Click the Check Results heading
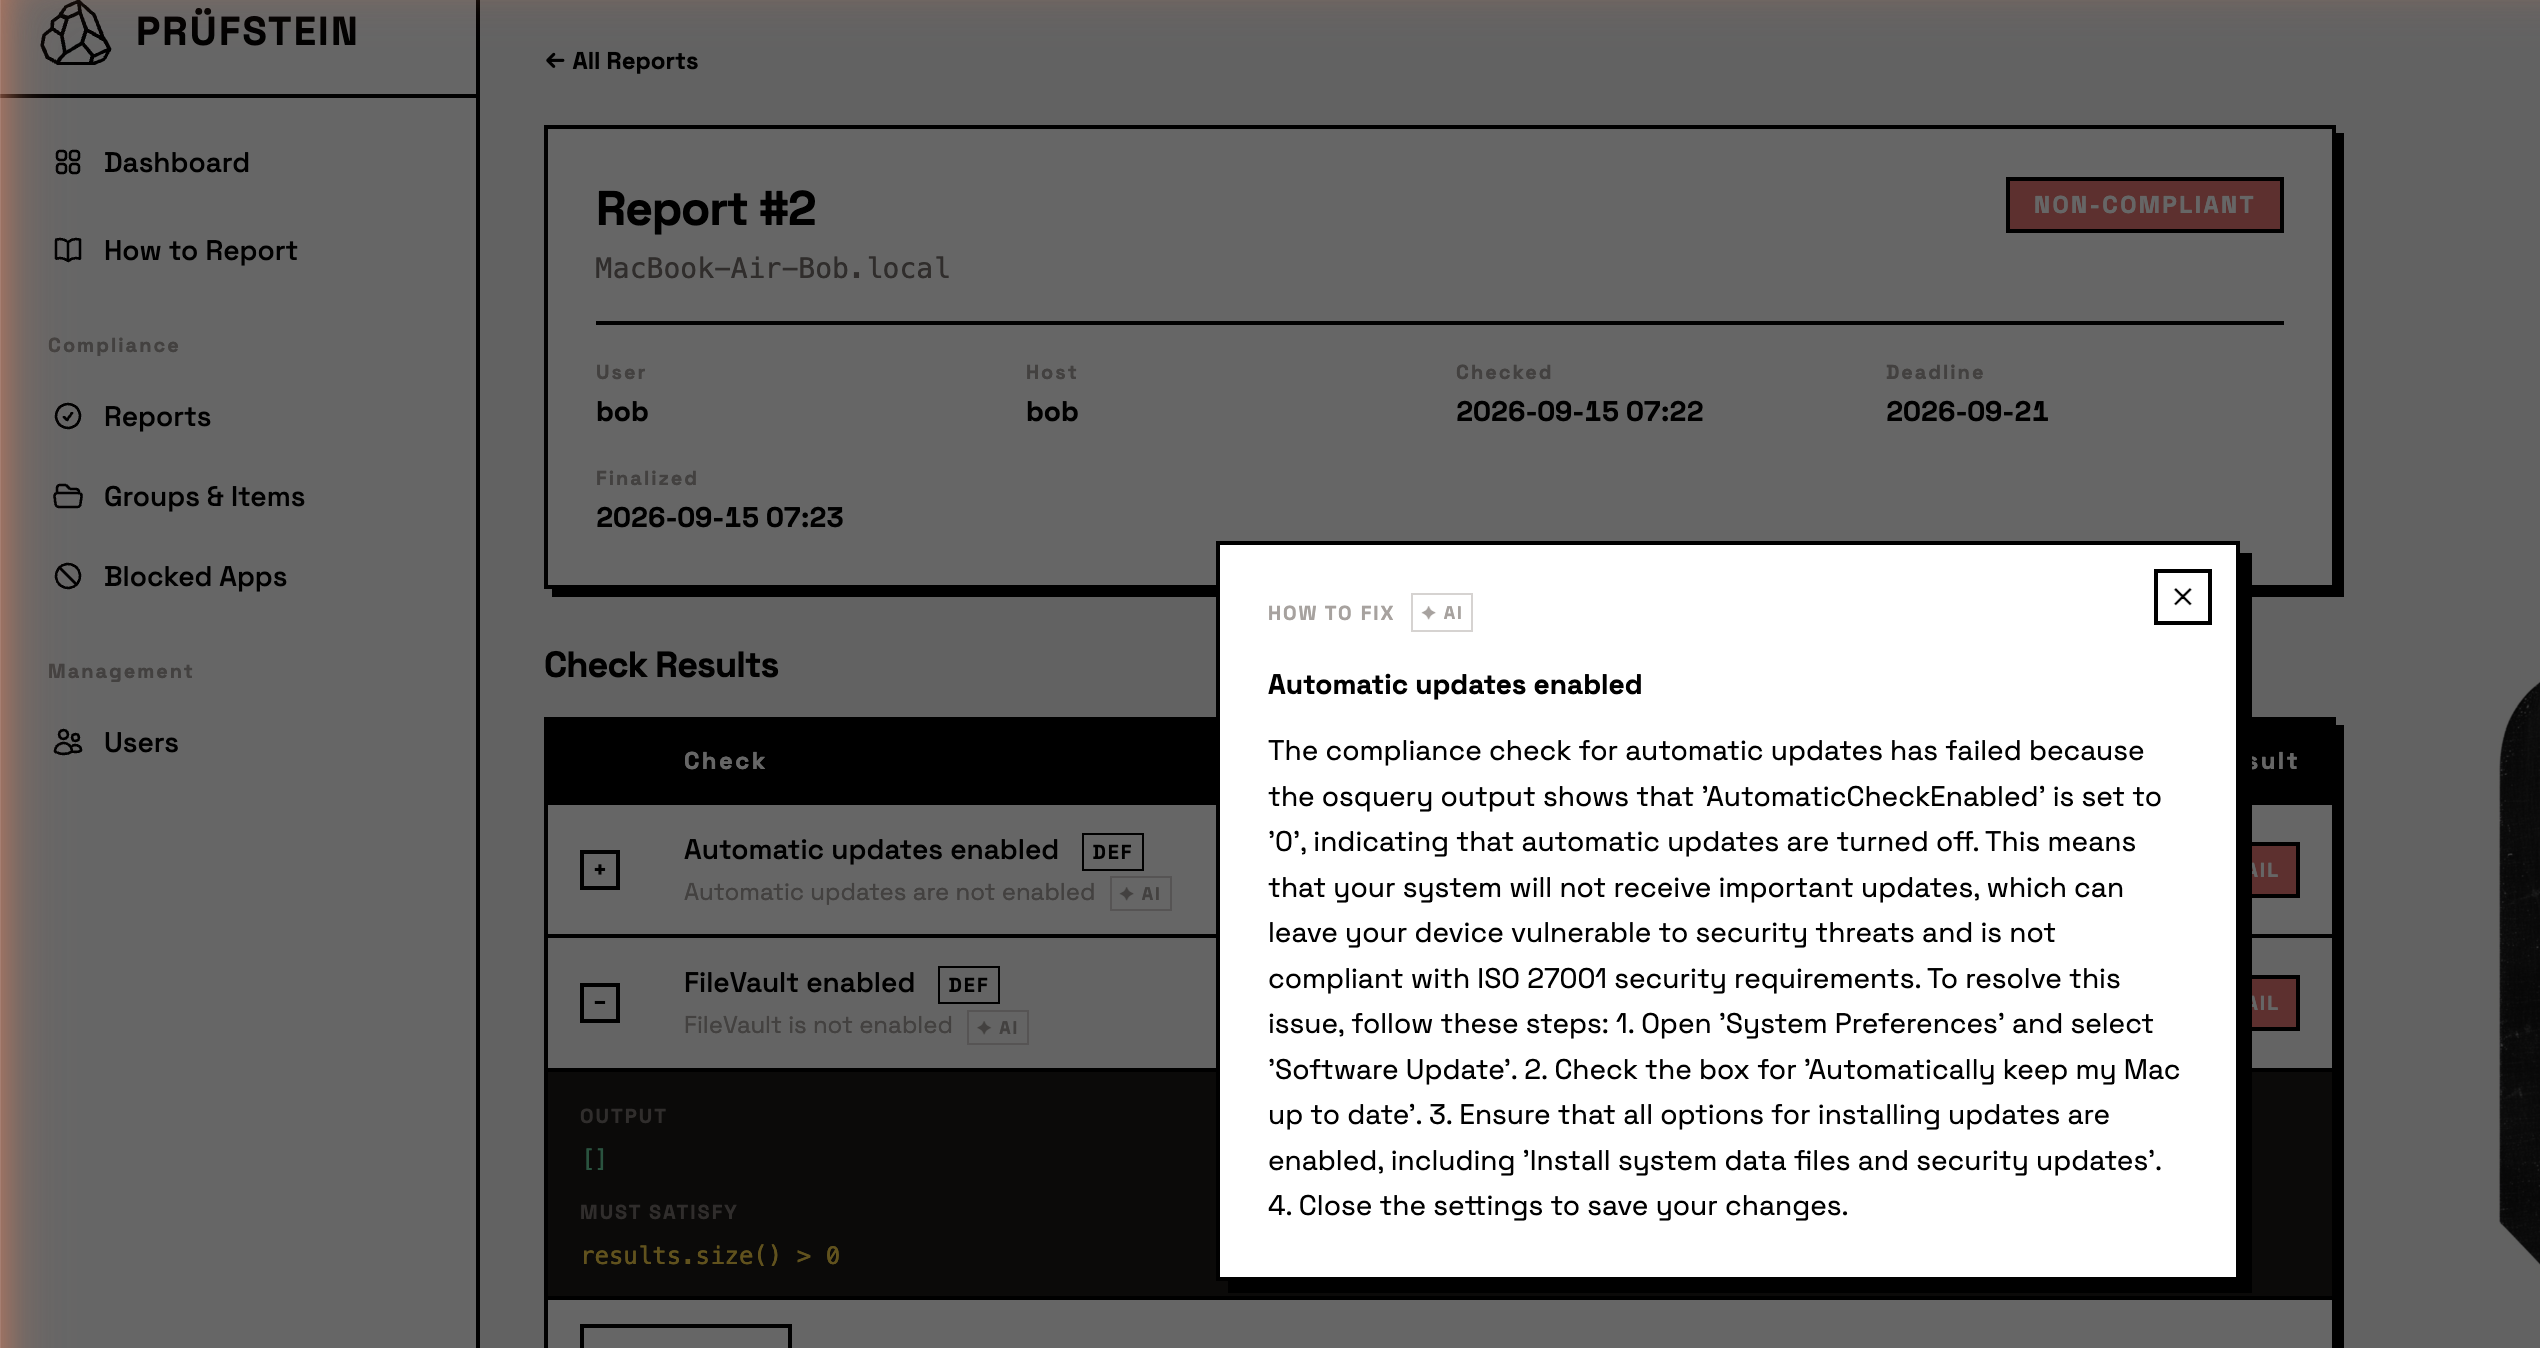The height and width of the screenshot is (1348, 2540). [x=661, y=665]
